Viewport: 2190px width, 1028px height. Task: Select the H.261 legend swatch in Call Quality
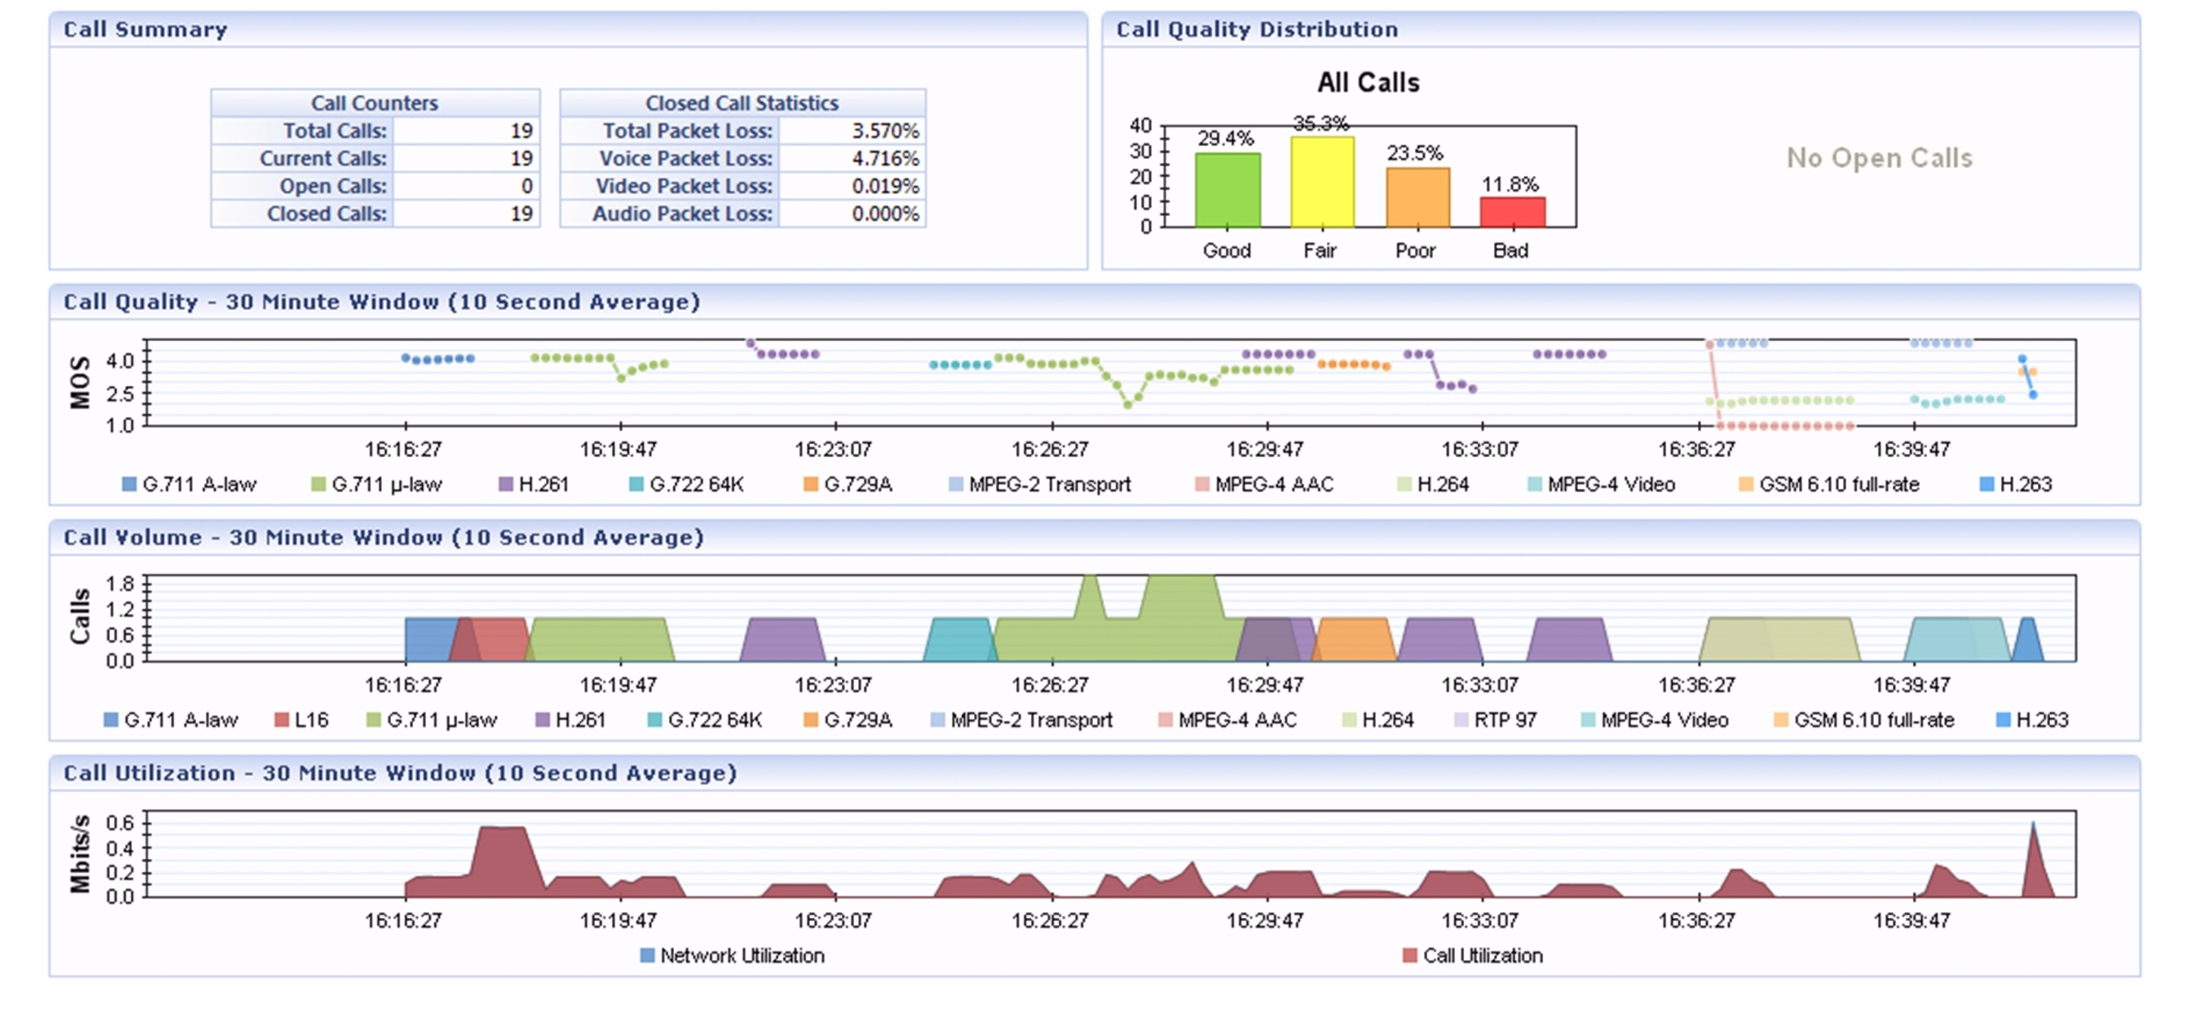click(505, 484)
